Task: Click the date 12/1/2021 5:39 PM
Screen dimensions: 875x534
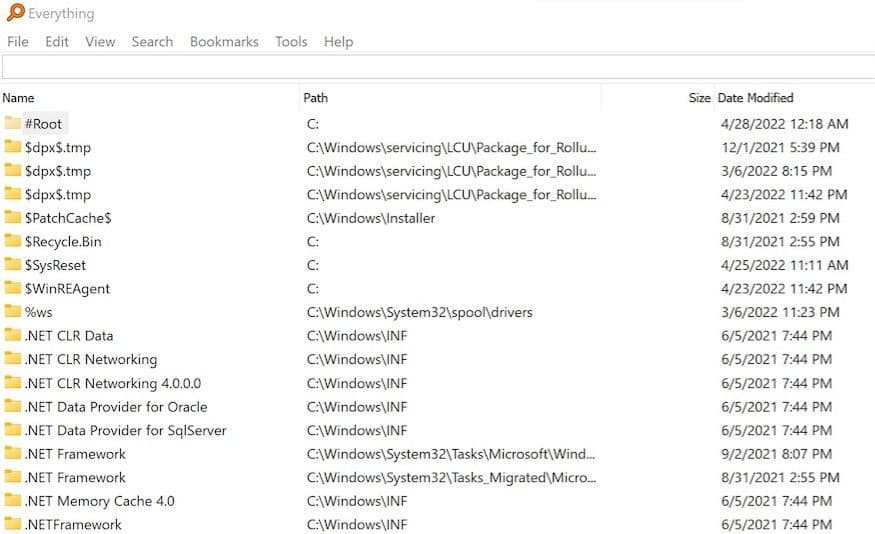Action: [x=780, y=147]
